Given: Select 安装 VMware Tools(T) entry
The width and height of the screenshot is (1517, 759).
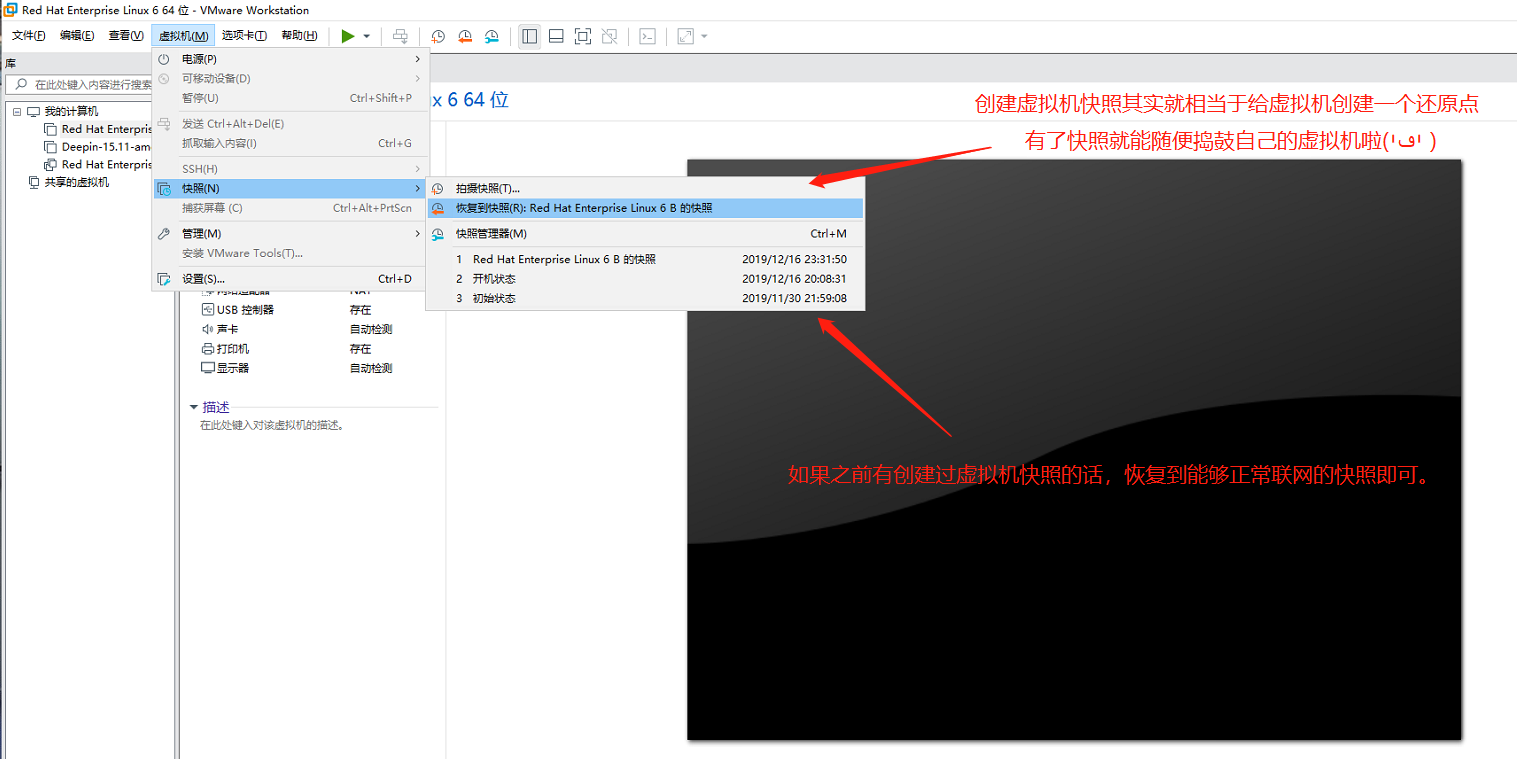Looking at the screenshot, I should [x=291, y=253].
